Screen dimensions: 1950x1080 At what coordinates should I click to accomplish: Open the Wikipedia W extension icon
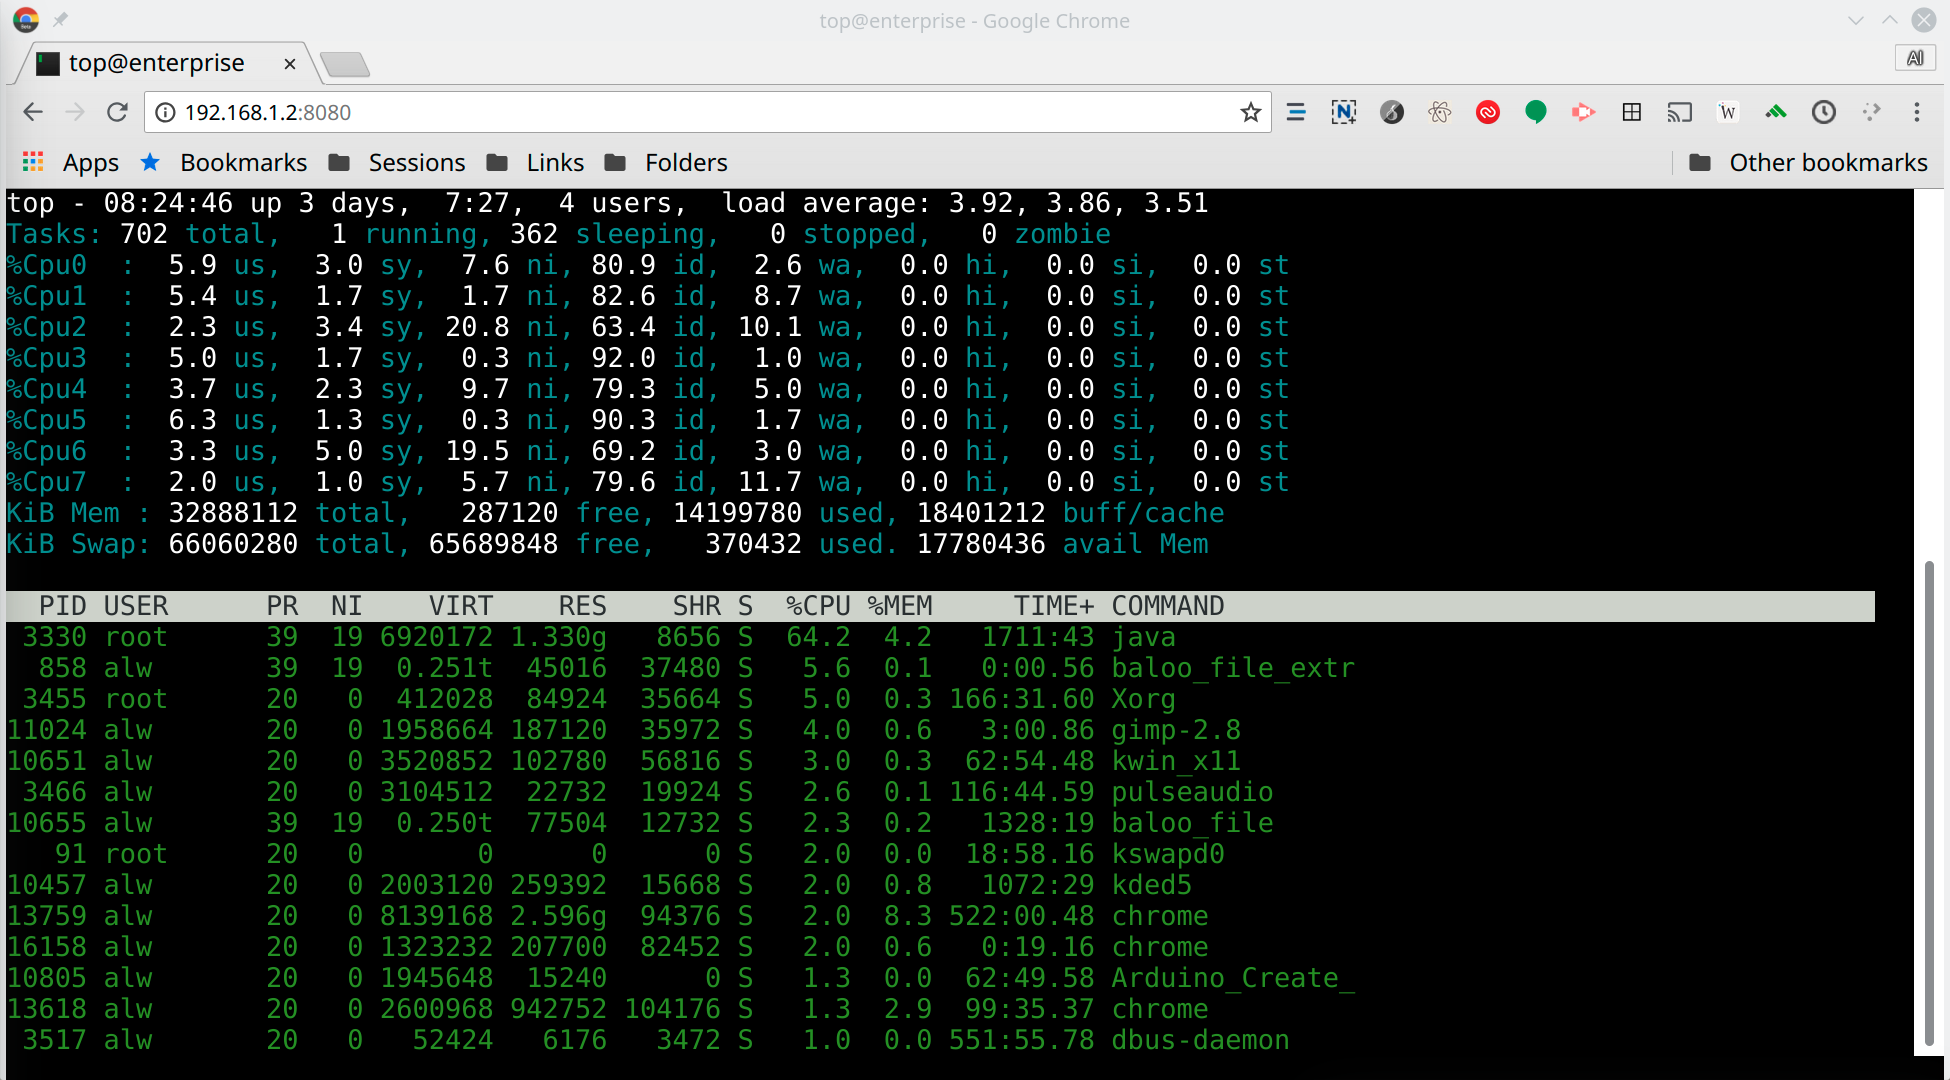pyautogui.click(x=1727, y=112)
